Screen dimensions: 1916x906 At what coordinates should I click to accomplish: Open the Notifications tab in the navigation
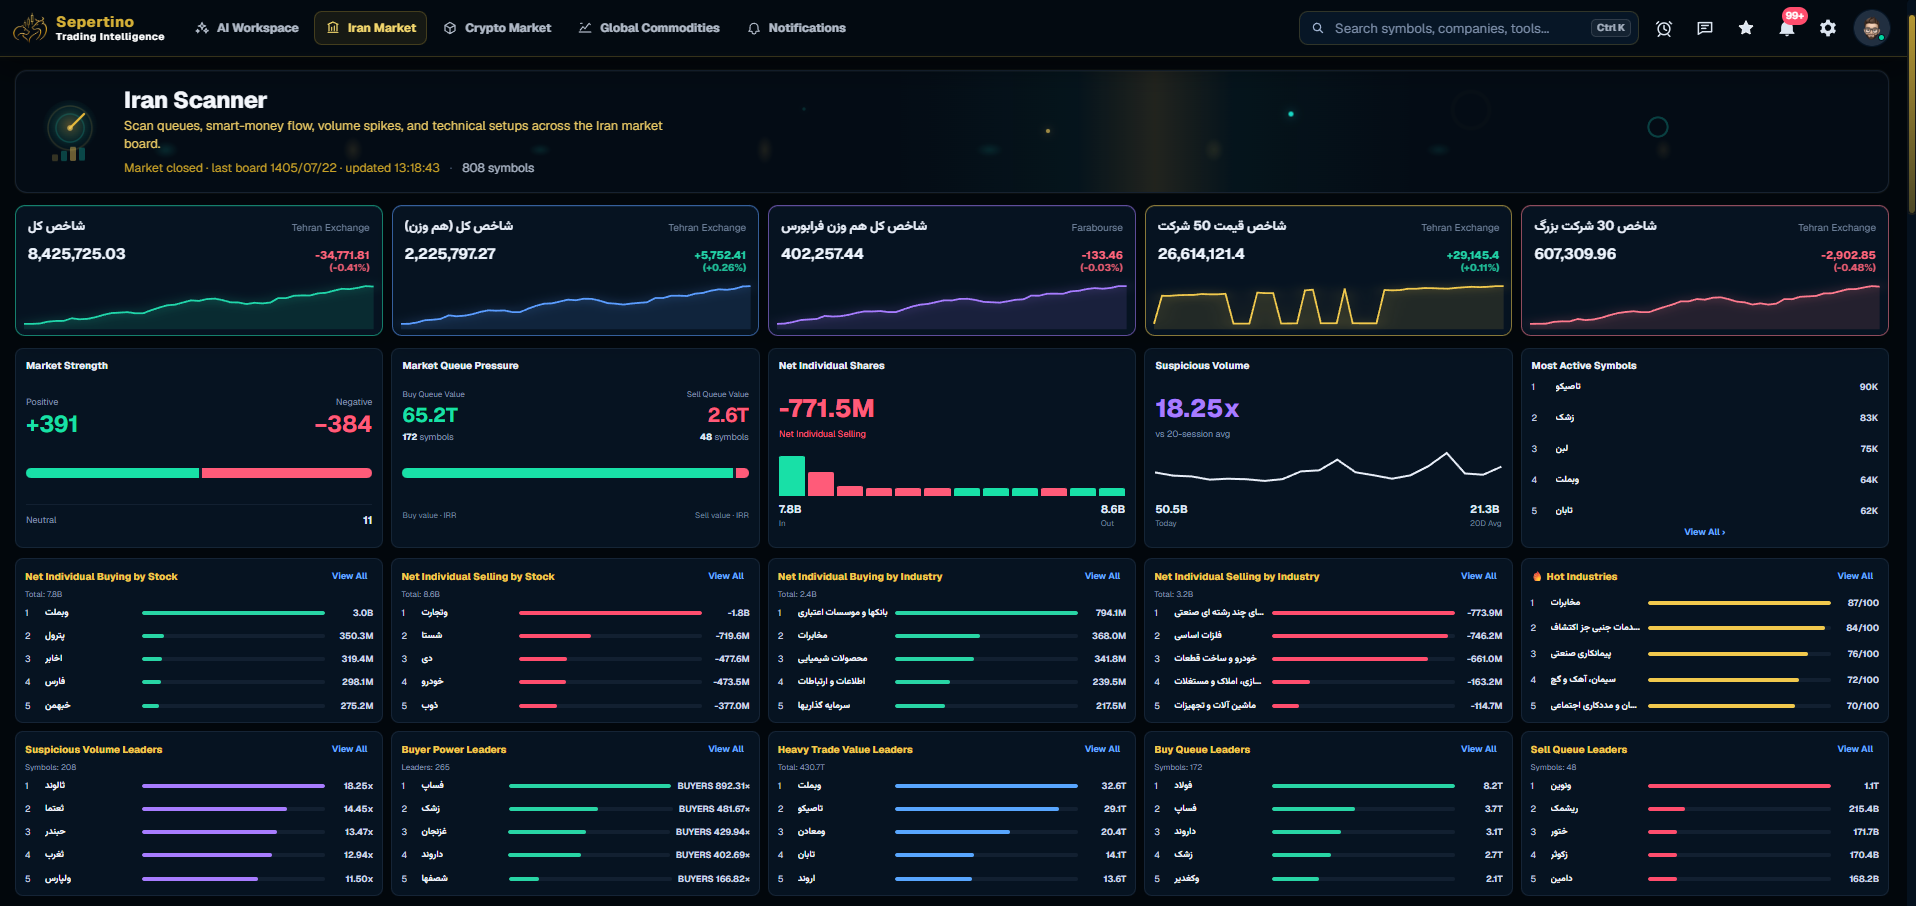[x=797, y=28]
